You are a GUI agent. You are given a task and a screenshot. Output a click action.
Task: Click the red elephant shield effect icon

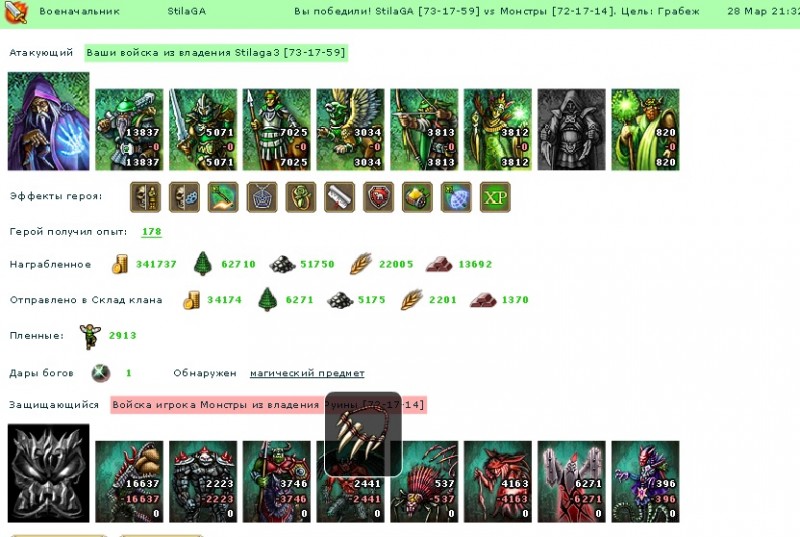coord(378,197)
